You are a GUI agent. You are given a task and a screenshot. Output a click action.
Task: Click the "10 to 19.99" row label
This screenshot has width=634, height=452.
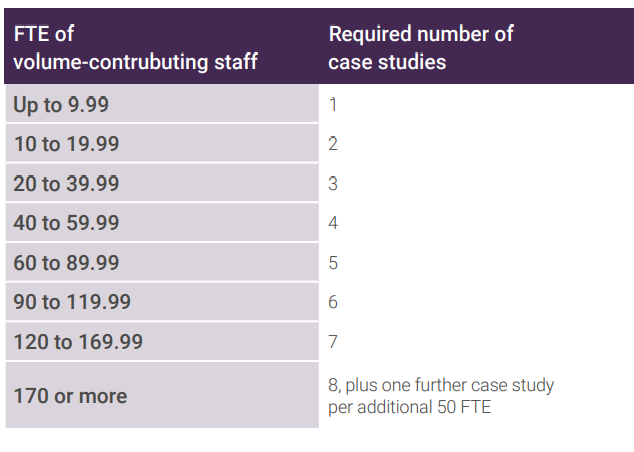coord(66,144)
